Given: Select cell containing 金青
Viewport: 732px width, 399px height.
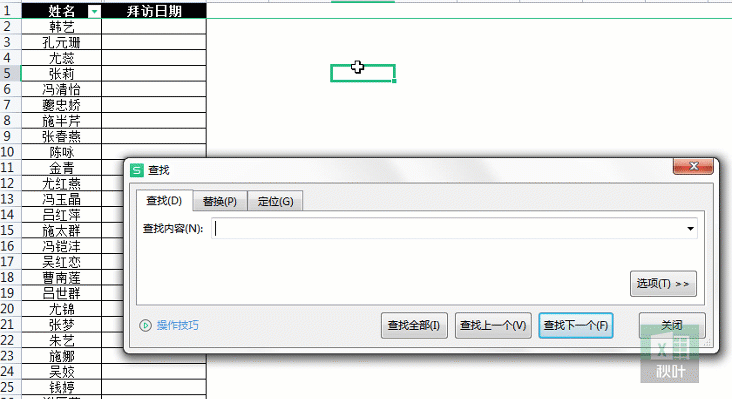Looking at the screenshot, I should point(62,168).
